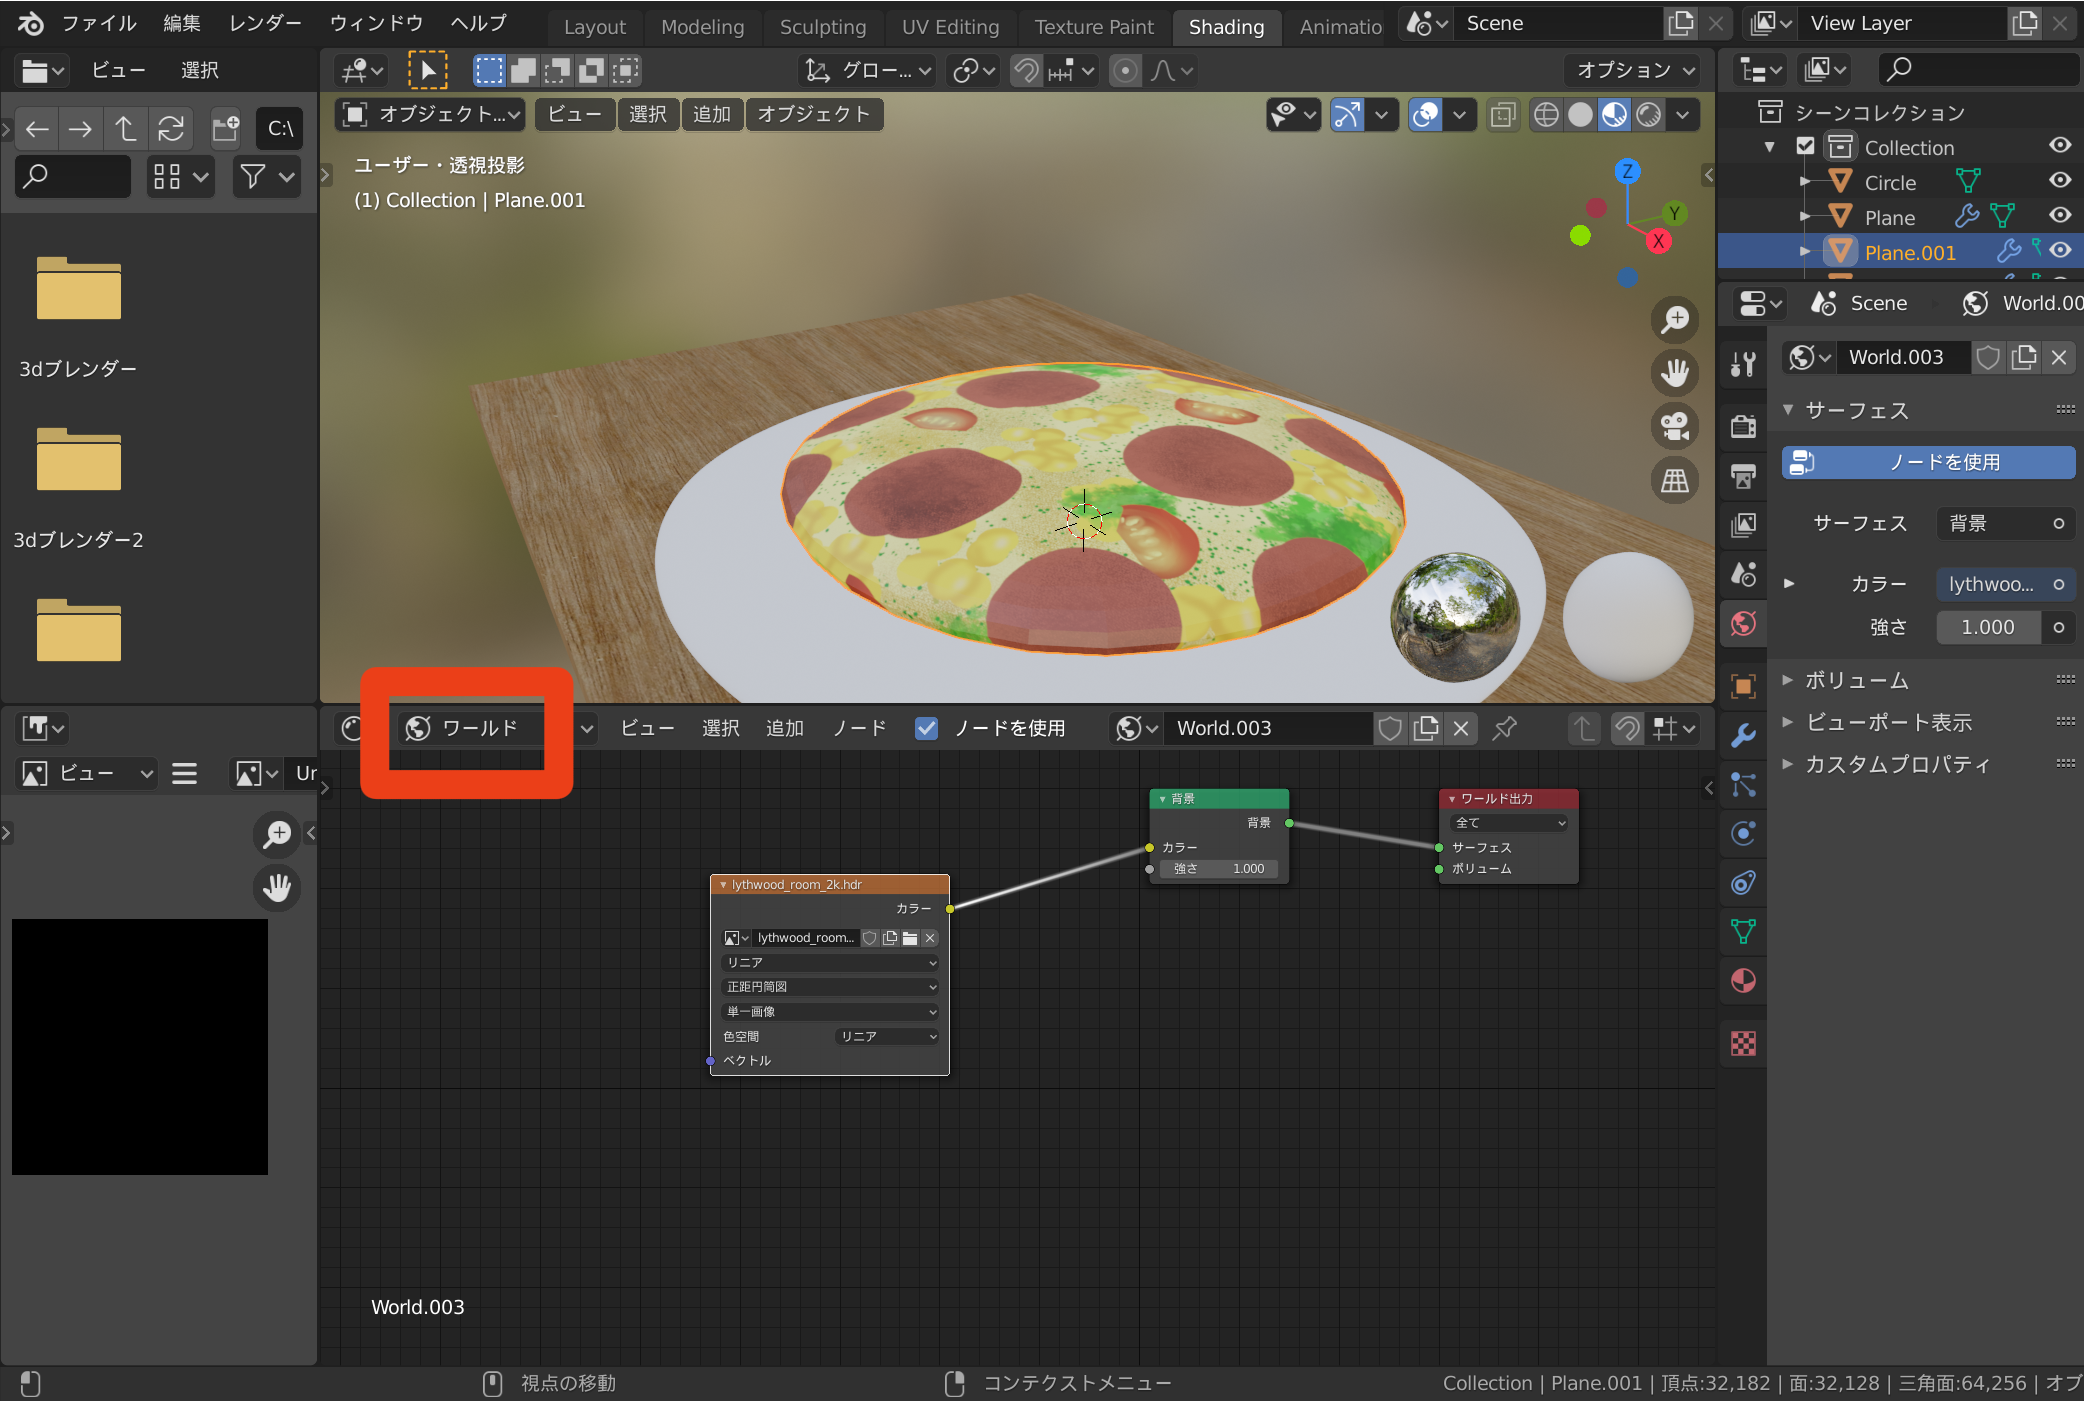Screen dimensions: 2084x1401
Task: Uncheck ノードを使用 checkbox in node editor
Action: coord(926,728)
